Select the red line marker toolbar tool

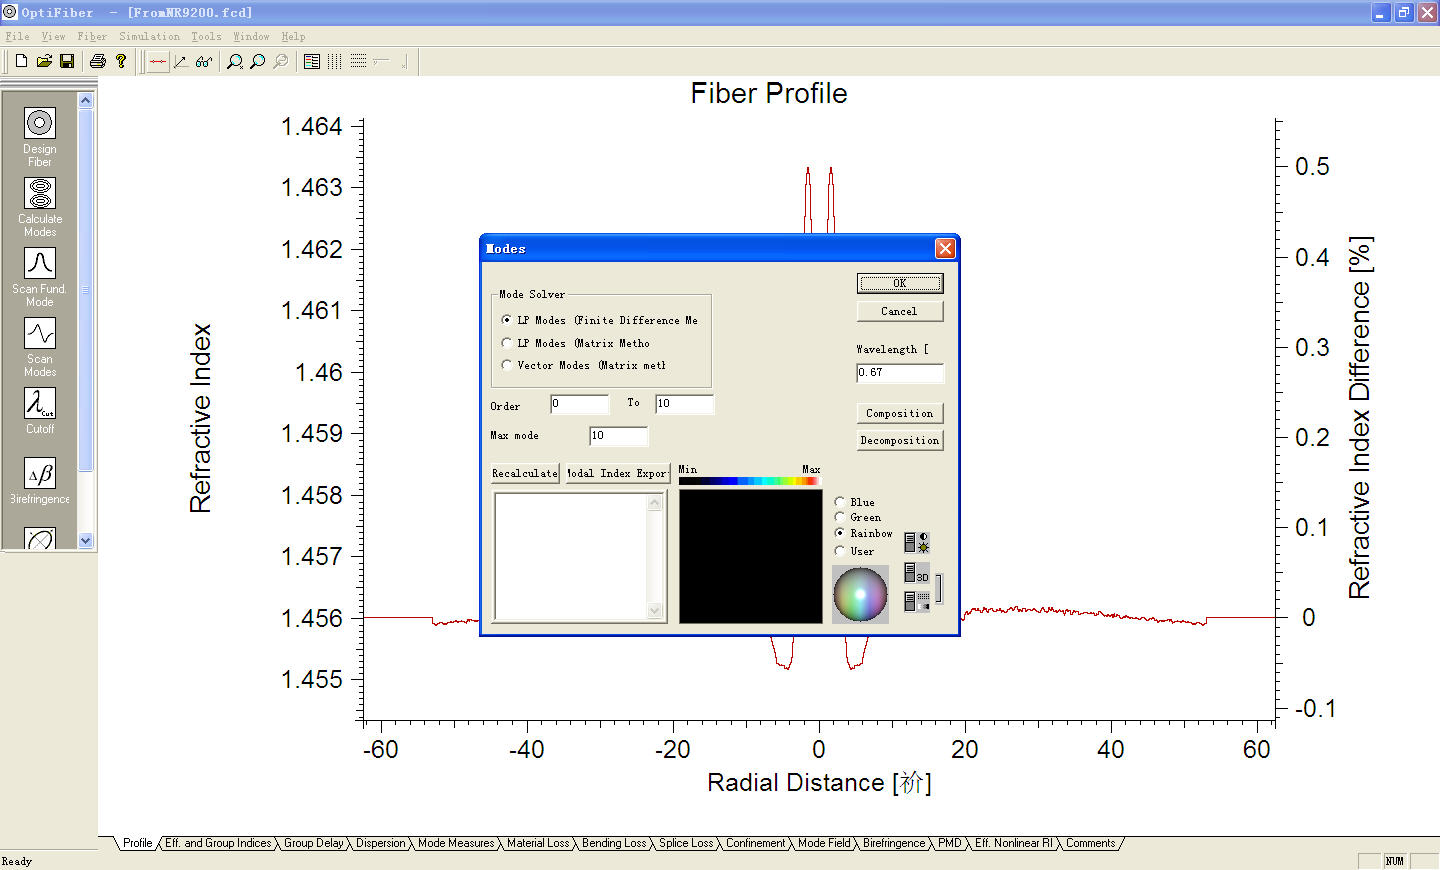[158, 61]
